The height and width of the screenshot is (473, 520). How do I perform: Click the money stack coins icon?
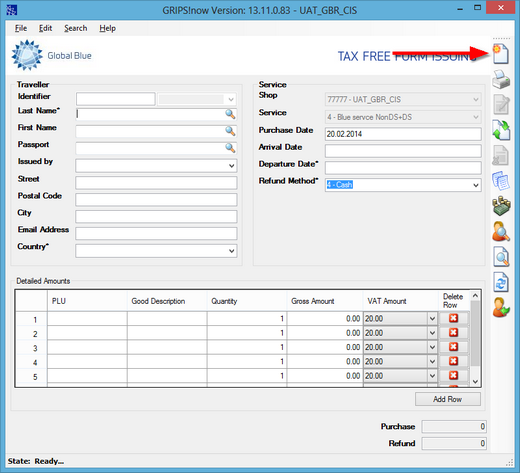[501, 206]
